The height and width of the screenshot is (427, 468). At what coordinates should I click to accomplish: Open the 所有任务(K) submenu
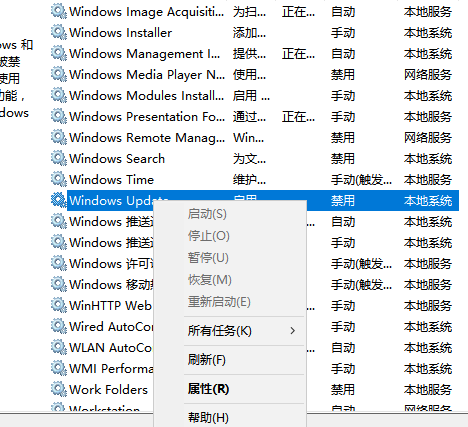(220, 331)
